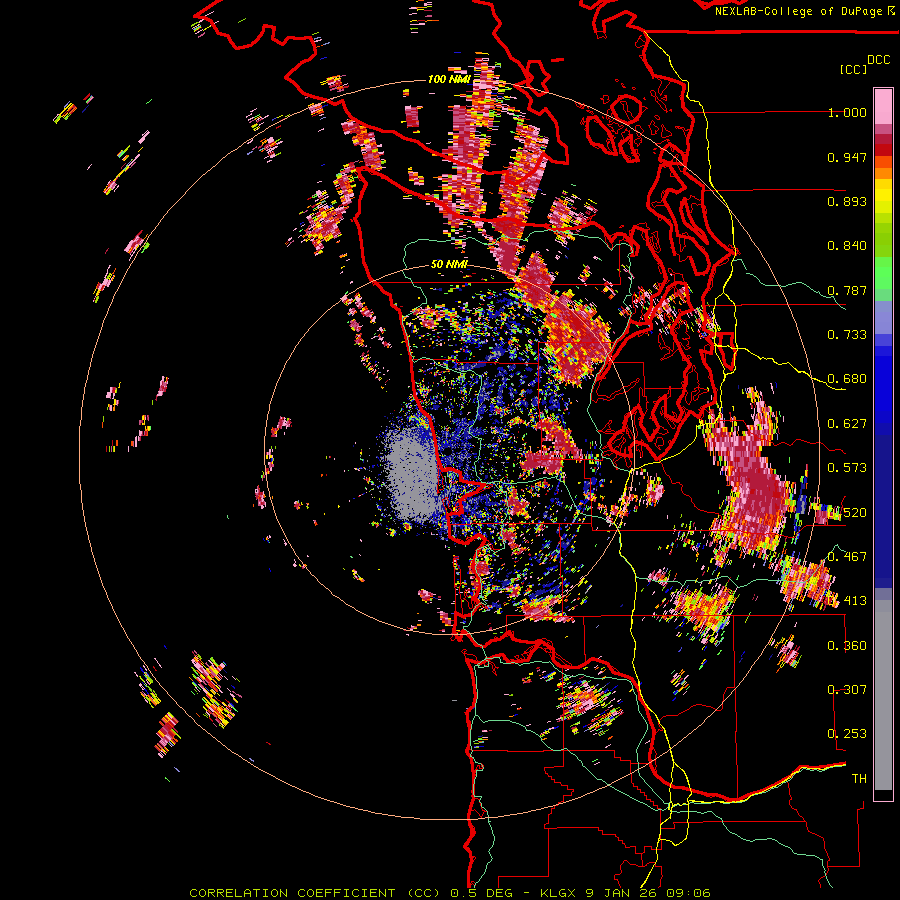This screenshot has height=900, width=900.
Task: Click the 1.000 legend value
Action: tap(846, 113)
